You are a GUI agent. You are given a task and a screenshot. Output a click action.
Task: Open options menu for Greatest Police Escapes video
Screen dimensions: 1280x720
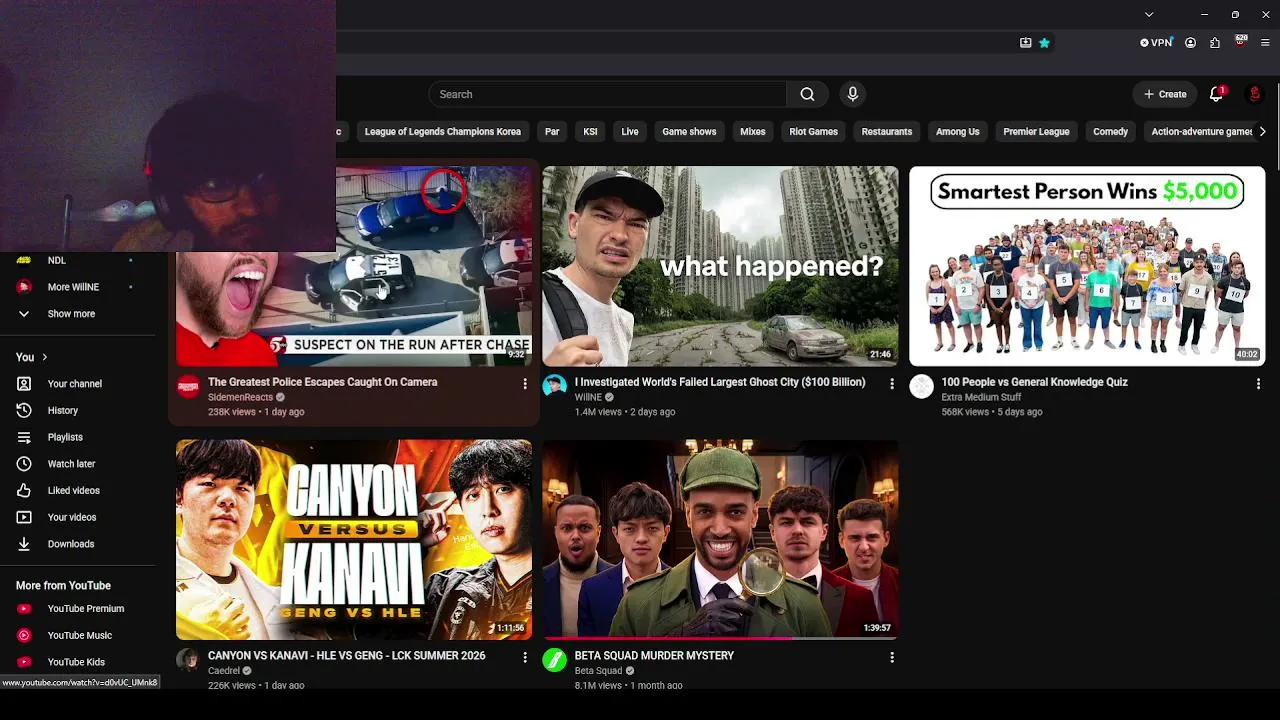[x=525, y=383]
